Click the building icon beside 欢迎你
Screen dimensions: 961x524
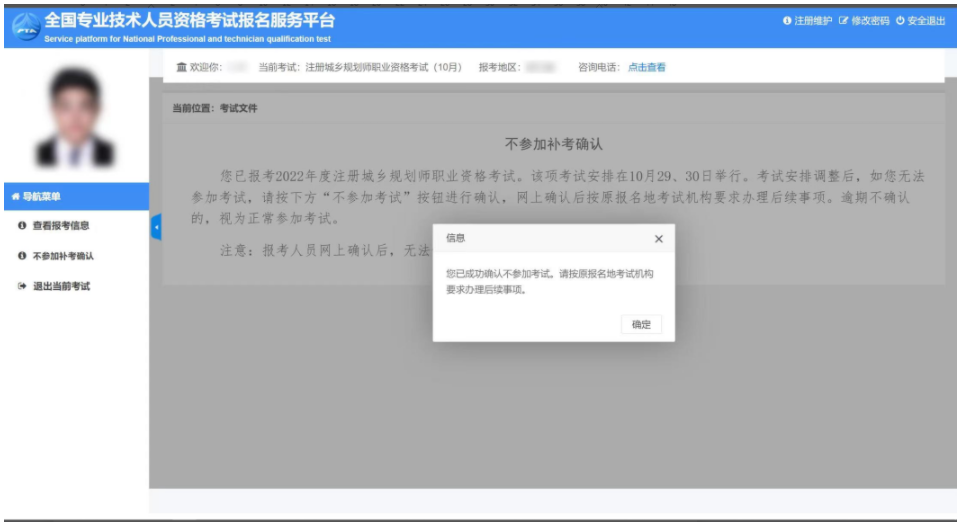click(x=181, y=67)
